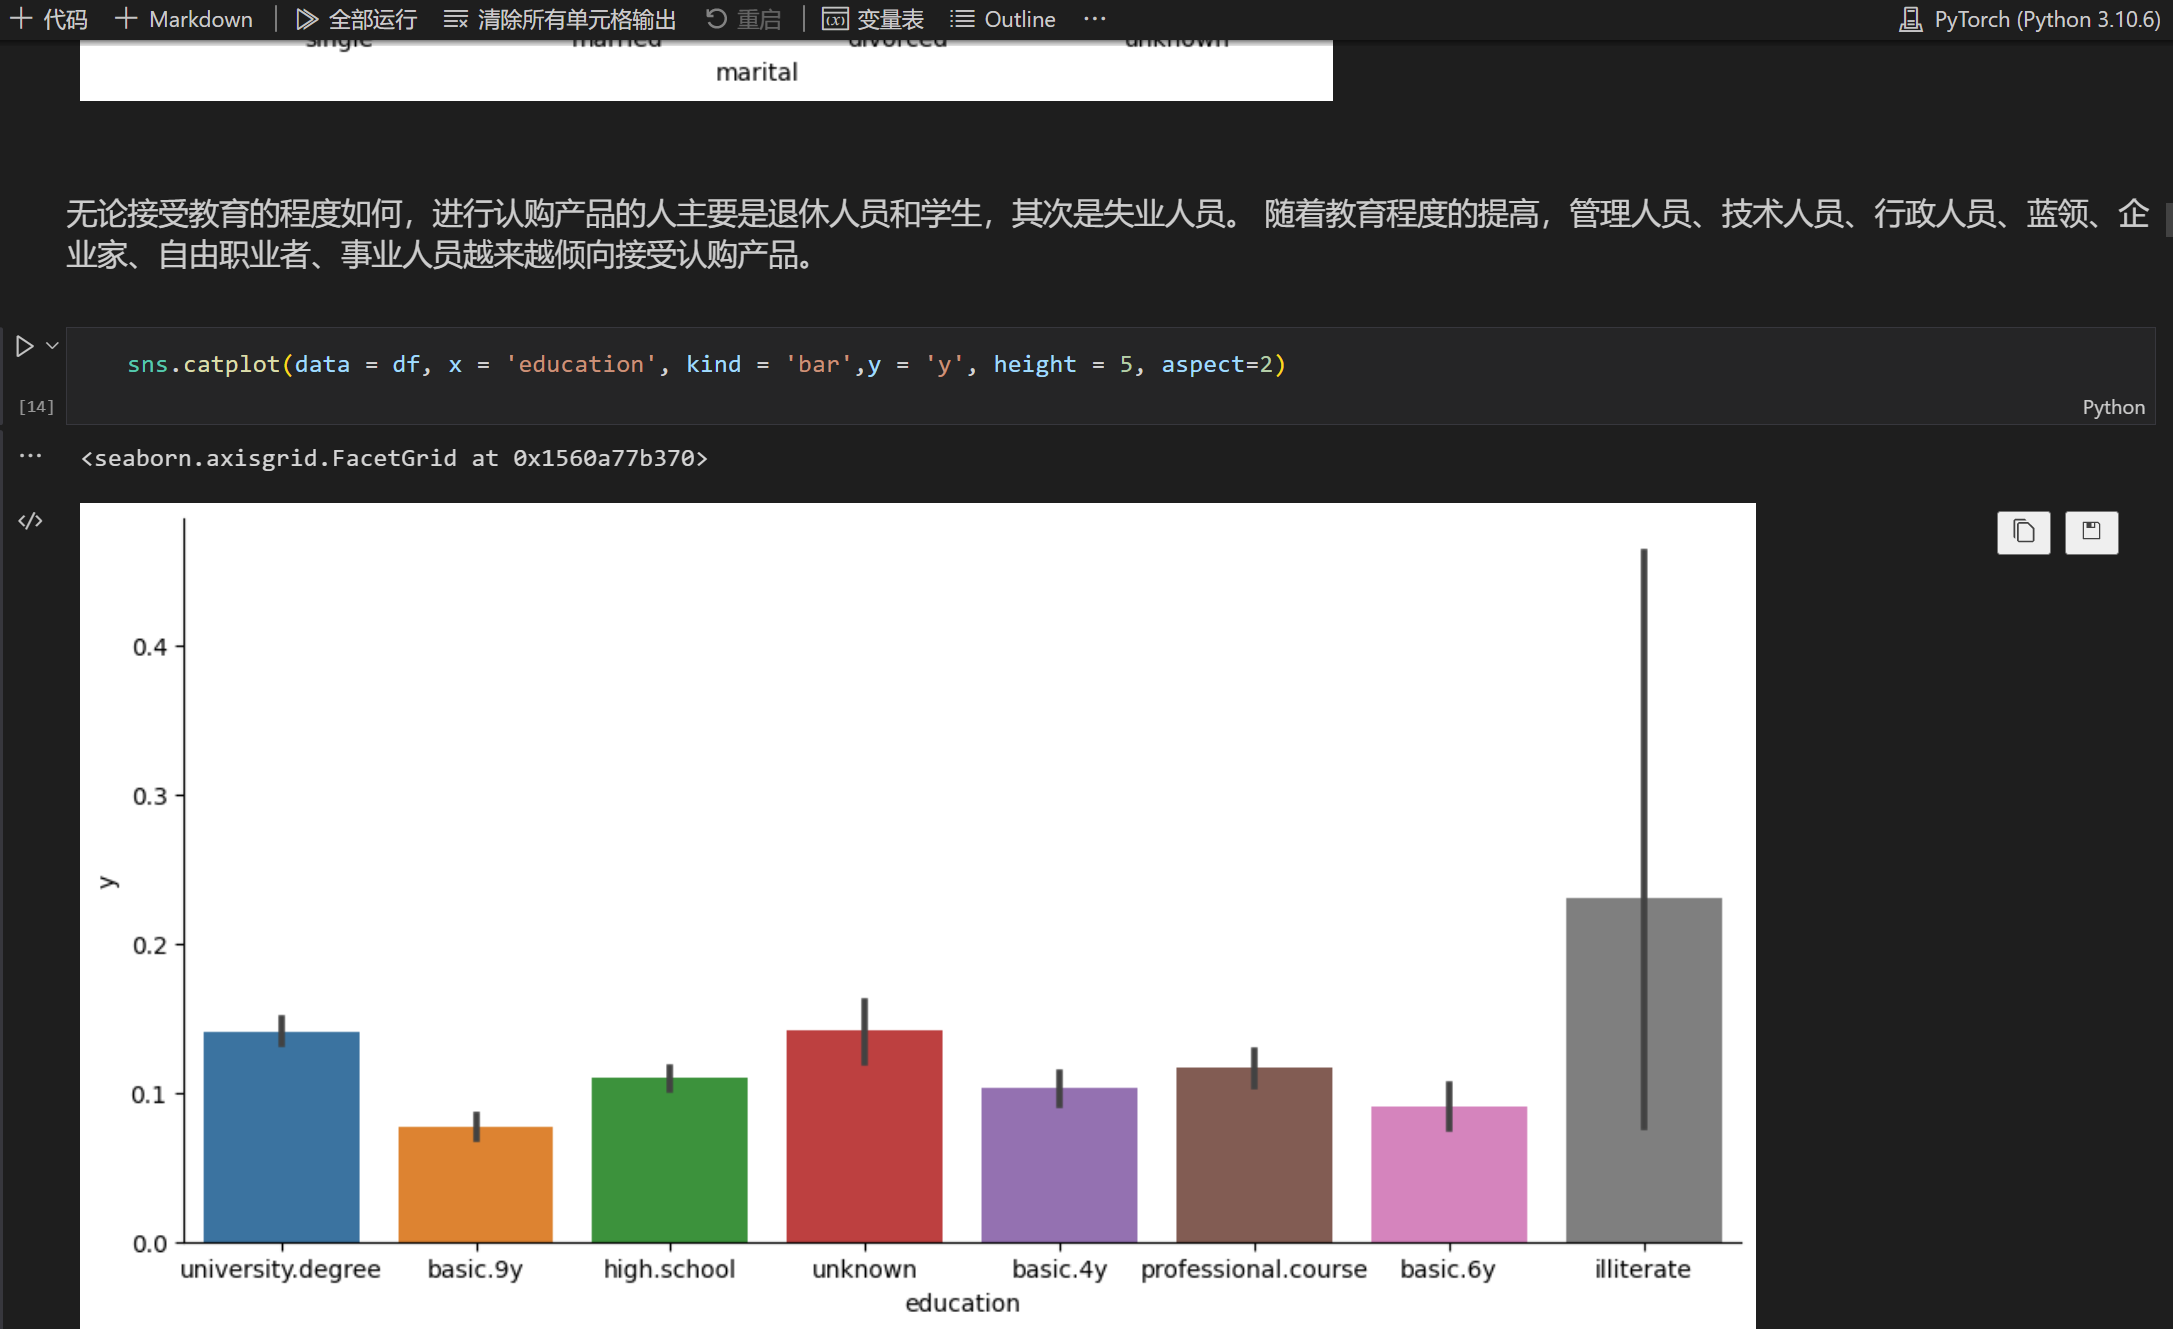The height and width of the screenshot is (1329, 2173).
Task: Click the 'professional.course' tick label
Action: click(1254, 1269)
